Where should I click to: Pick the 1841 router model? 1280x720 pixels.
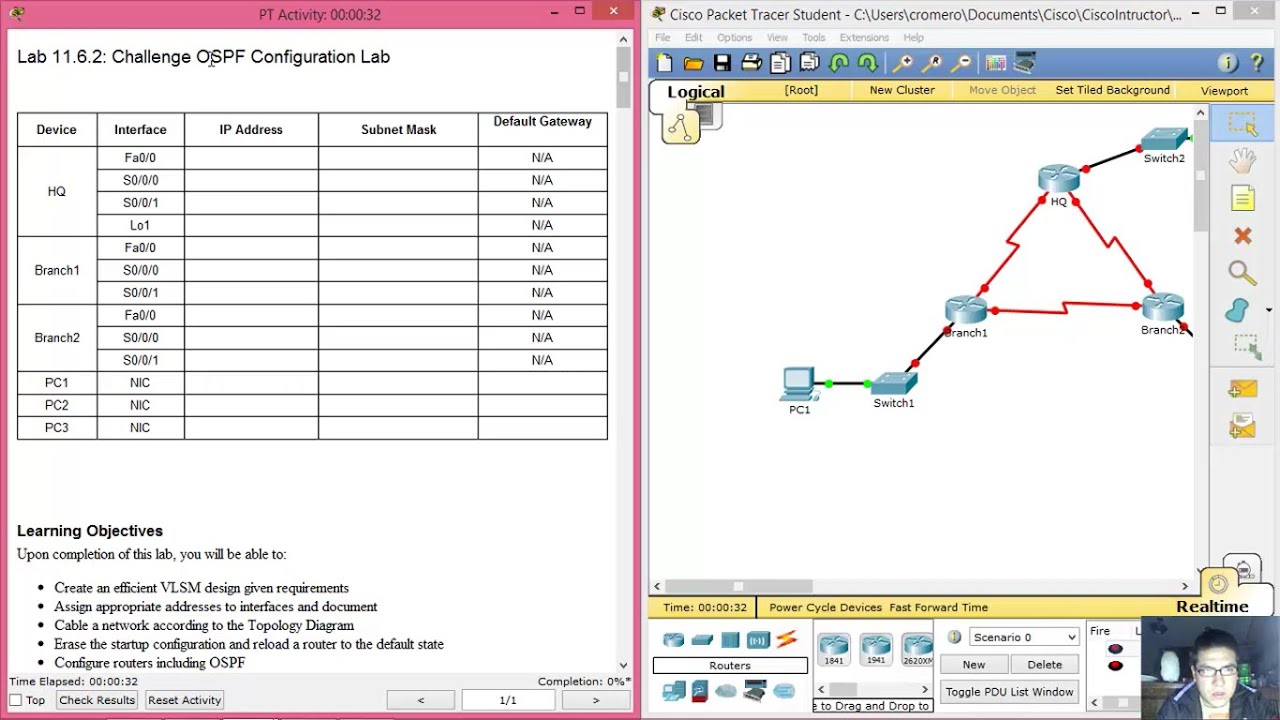833,650
